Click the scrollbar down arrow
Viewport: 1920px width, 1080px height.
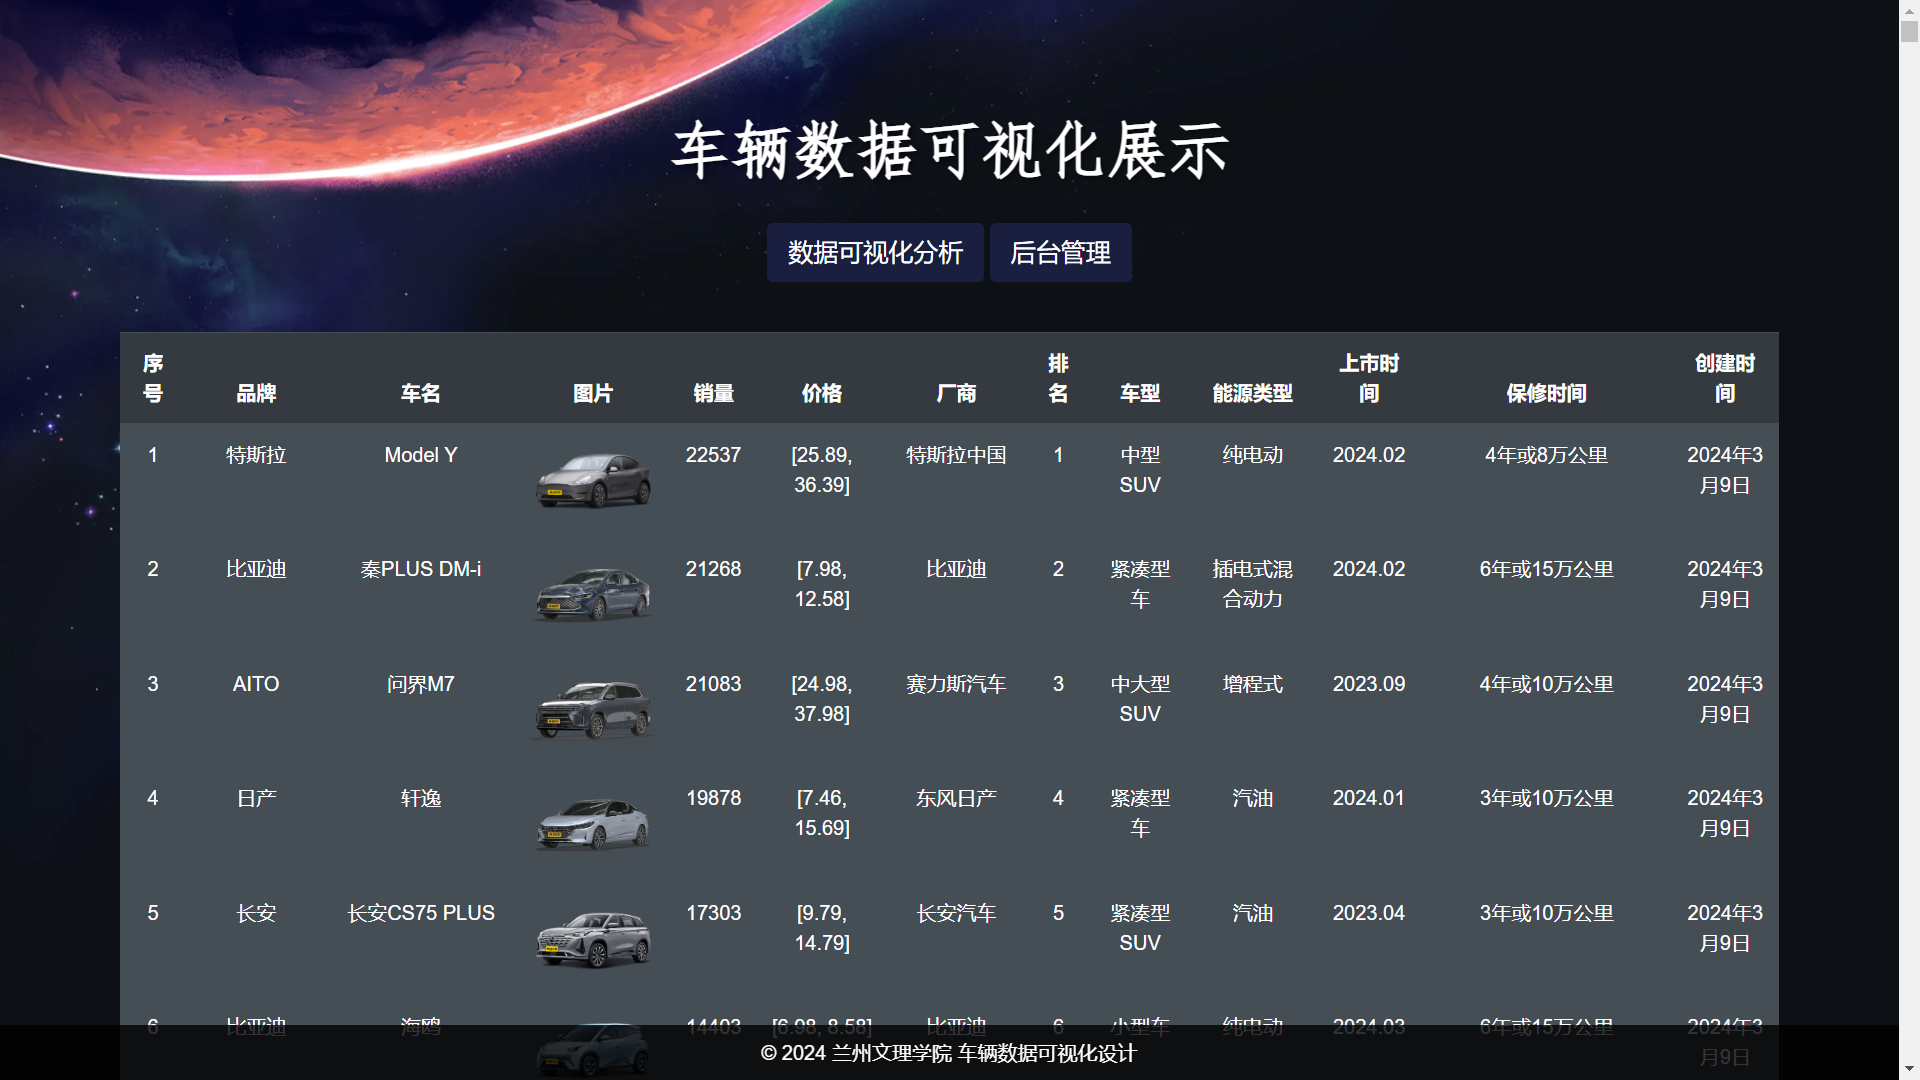(x=1909, y=1071)
